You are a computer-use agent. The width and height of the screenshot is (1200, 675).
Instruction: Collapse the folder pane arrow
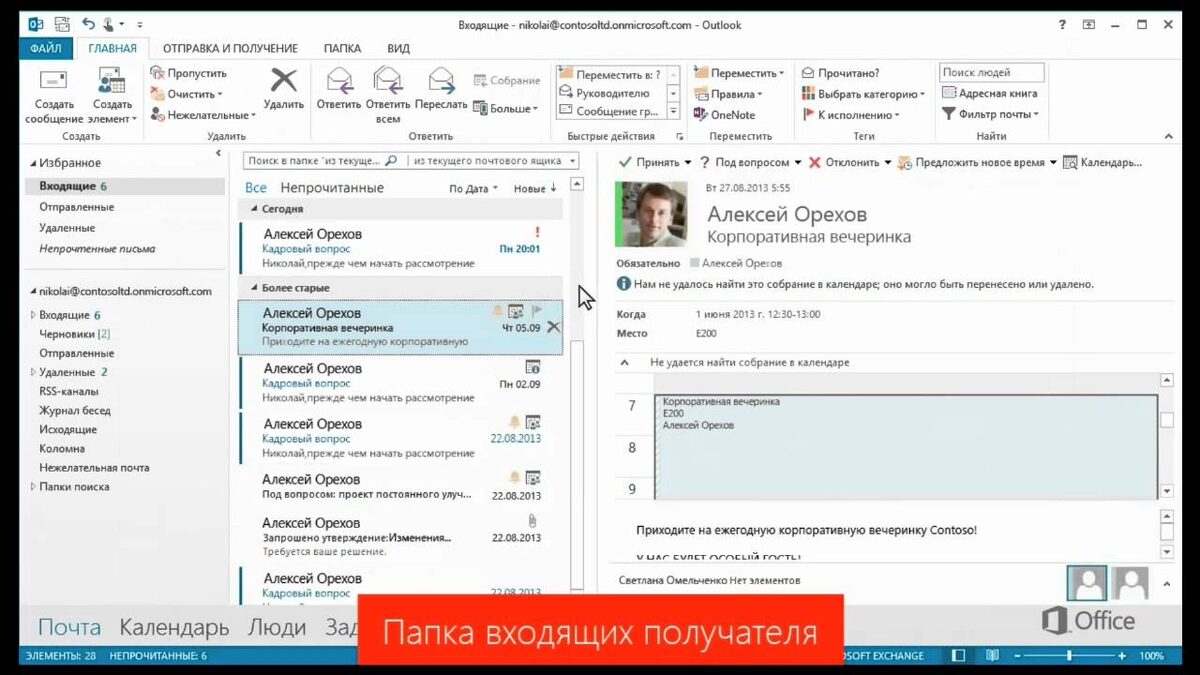point(218,153)
